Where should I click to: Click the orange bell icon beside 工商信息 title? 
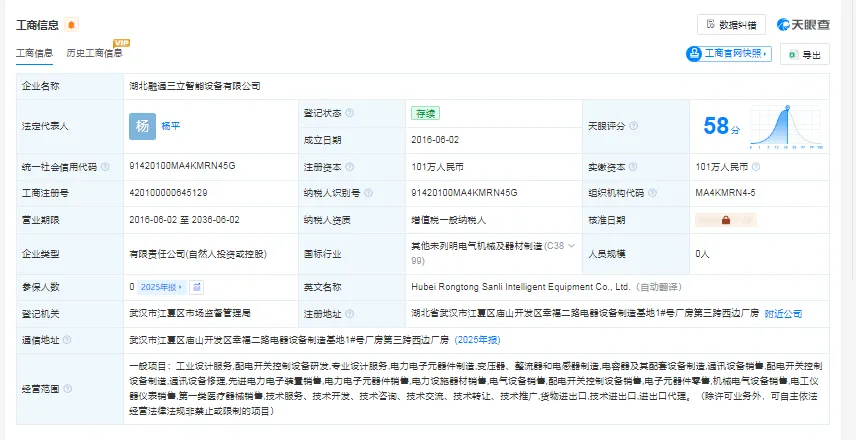(x=72, y=25)
